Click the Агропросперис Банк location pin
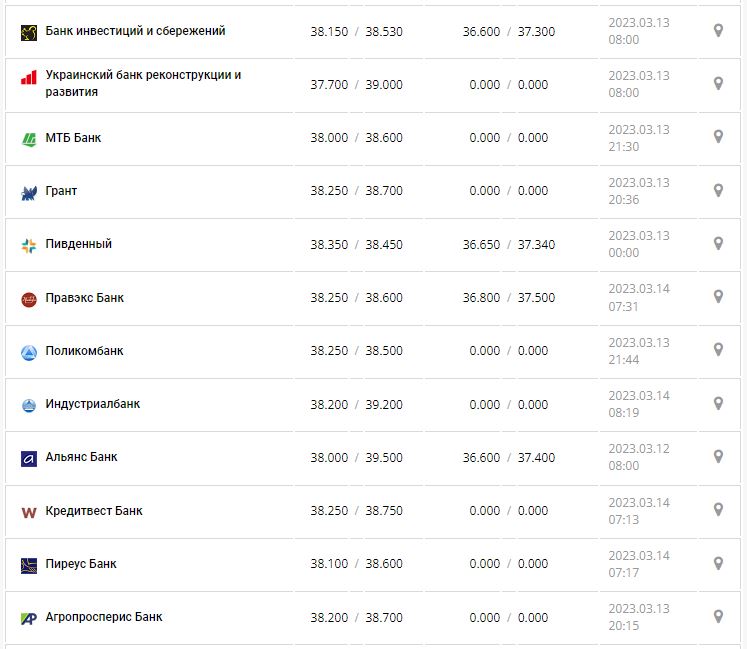 click(x=718, y=616)
